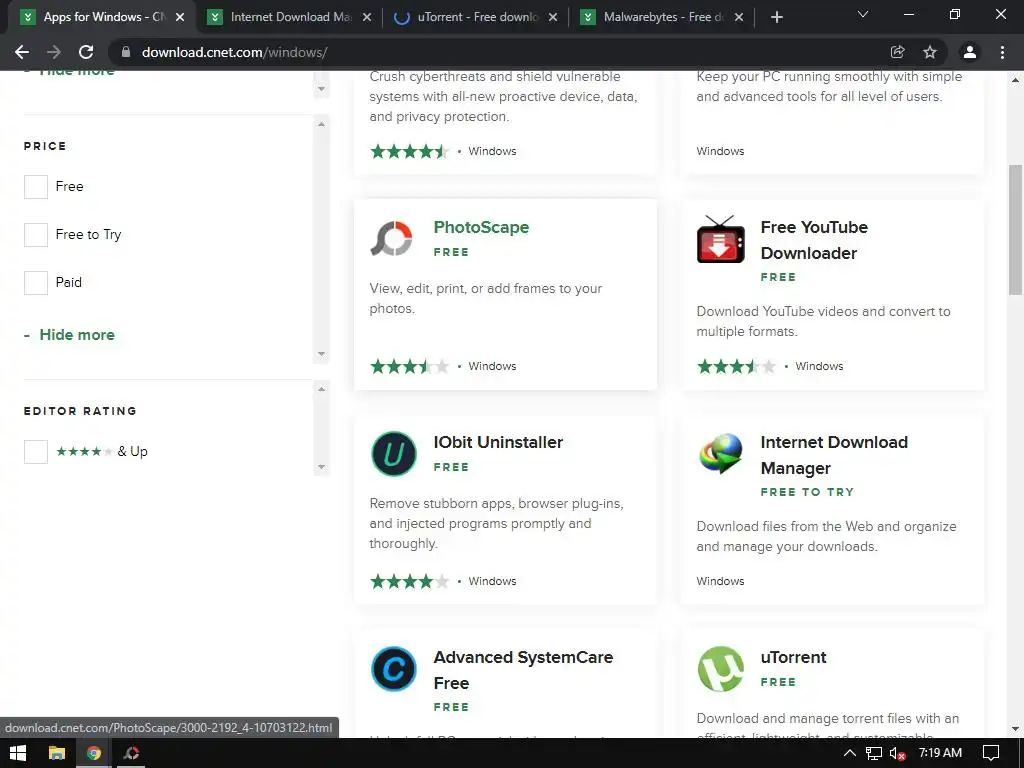Click 'Download YouTube videos and convert' description
The image size is (1024, 768).
pos(823,321)
